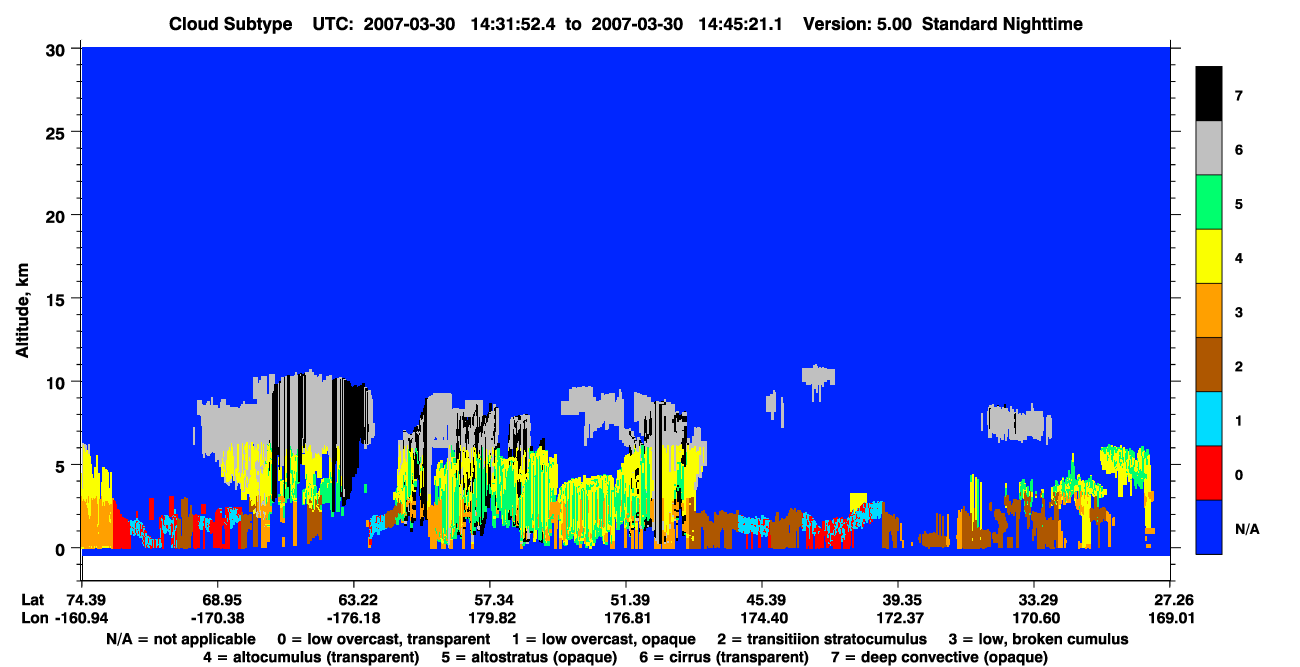
Task: Click longitude value -160.94
Action: (81, 618)
